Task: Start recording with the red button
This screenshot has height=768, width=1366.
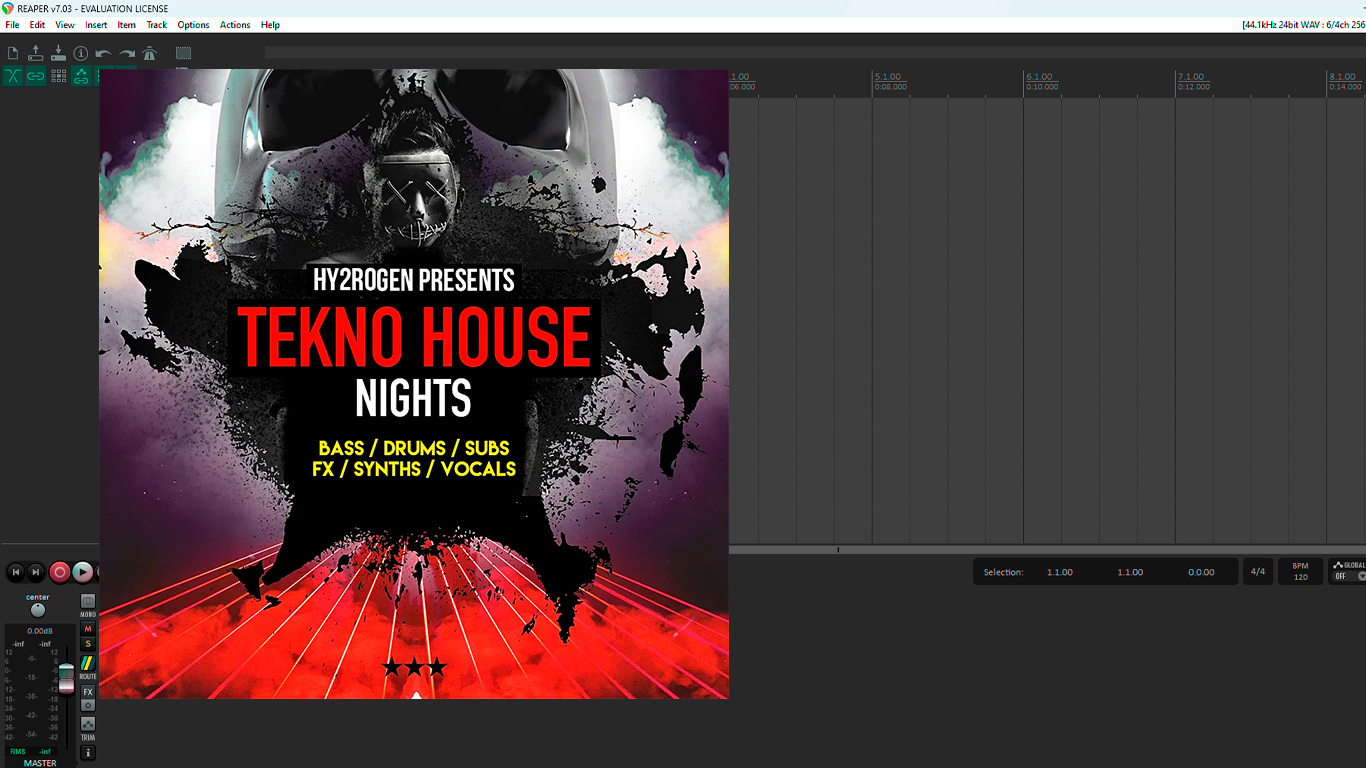Action: pyautogui.click(x=60, y=572)
